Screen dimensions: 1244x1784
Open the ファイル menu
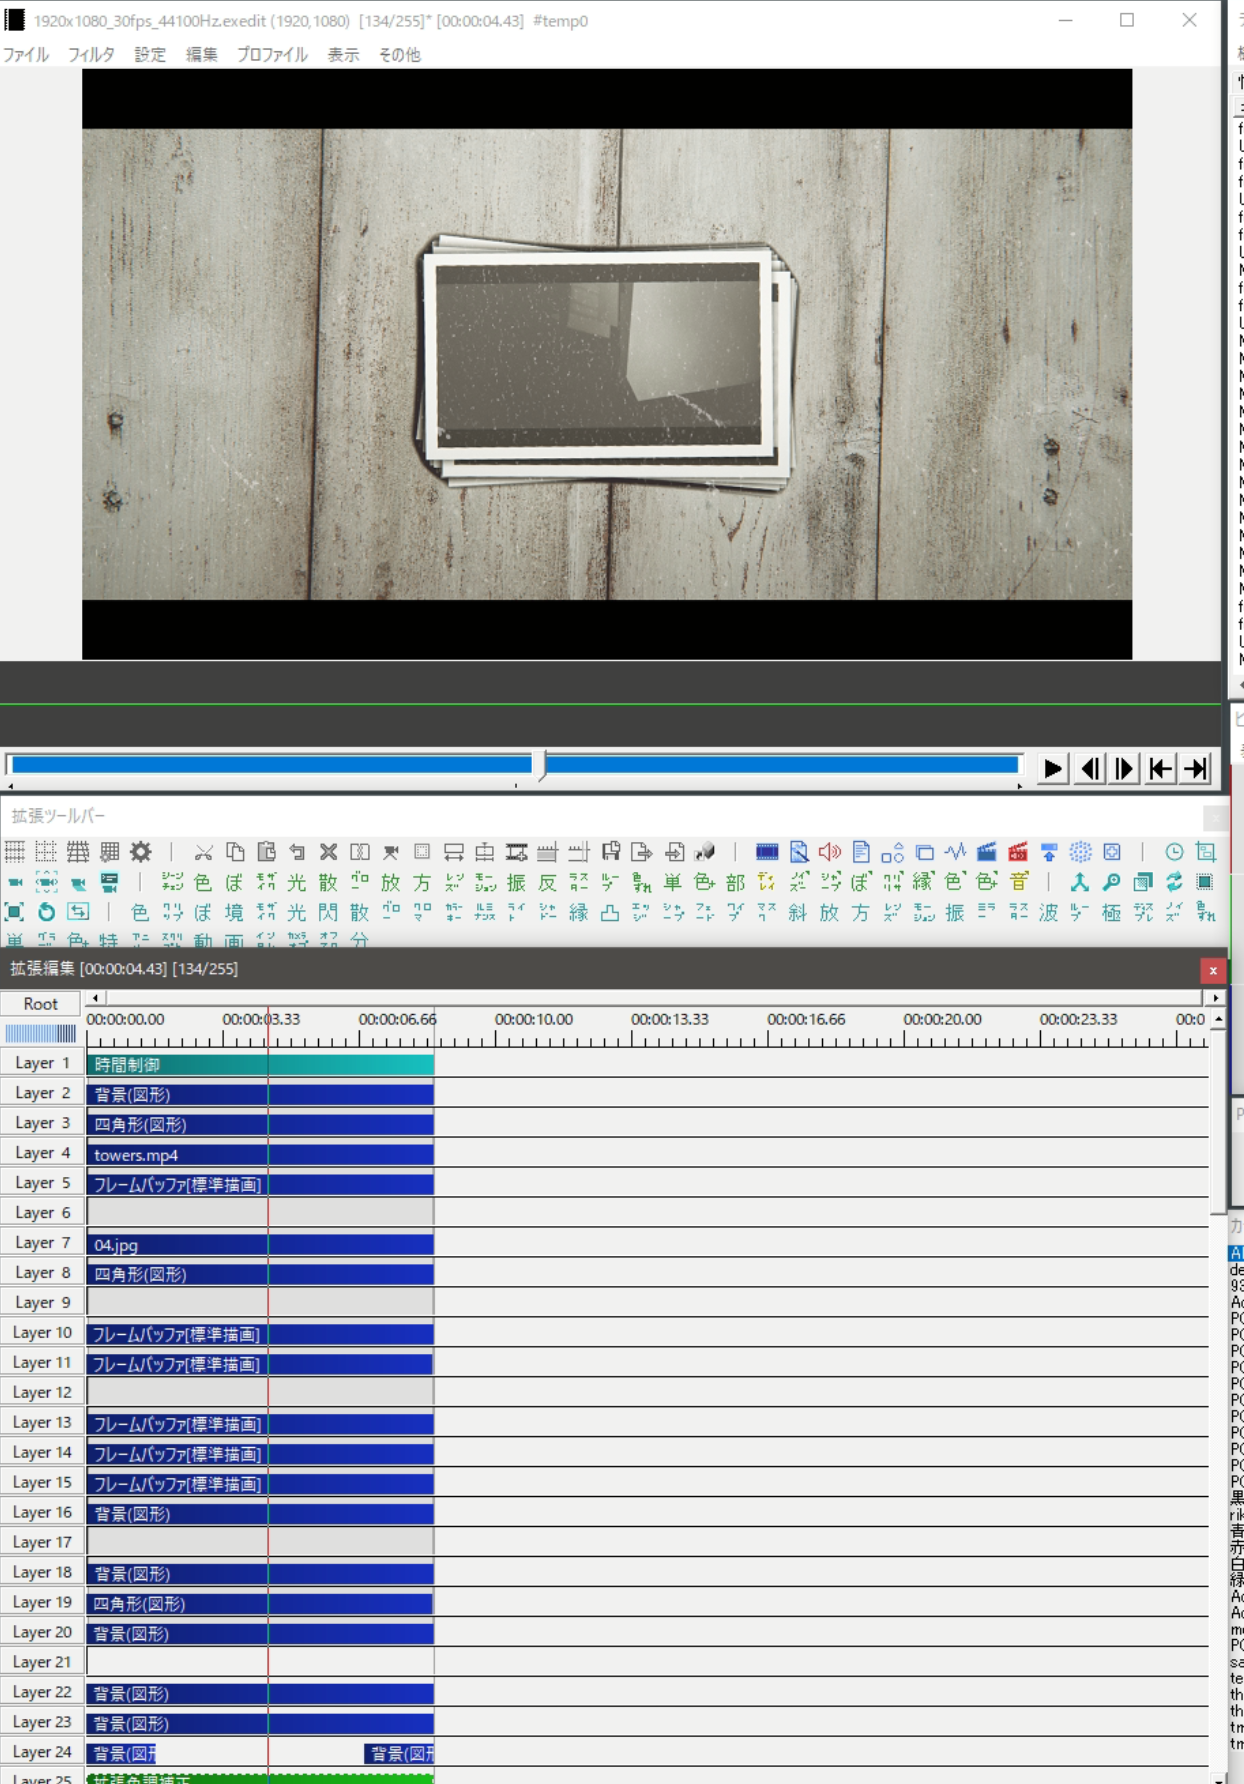click(x=26, y=55)
